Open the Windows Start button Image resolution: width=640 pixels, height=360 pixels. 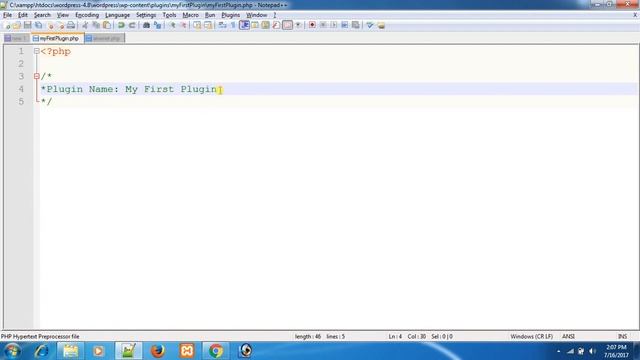click(12, 351)
